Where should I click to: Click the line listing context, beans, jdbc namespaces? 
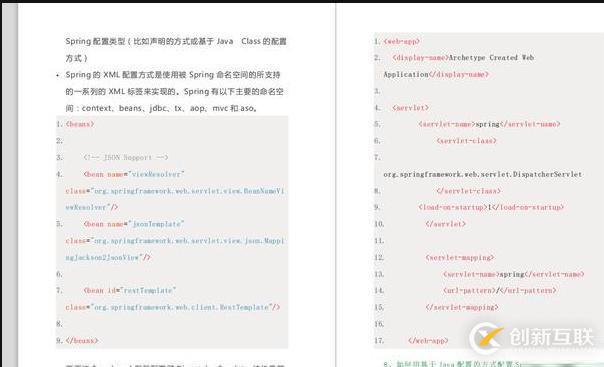161,108
